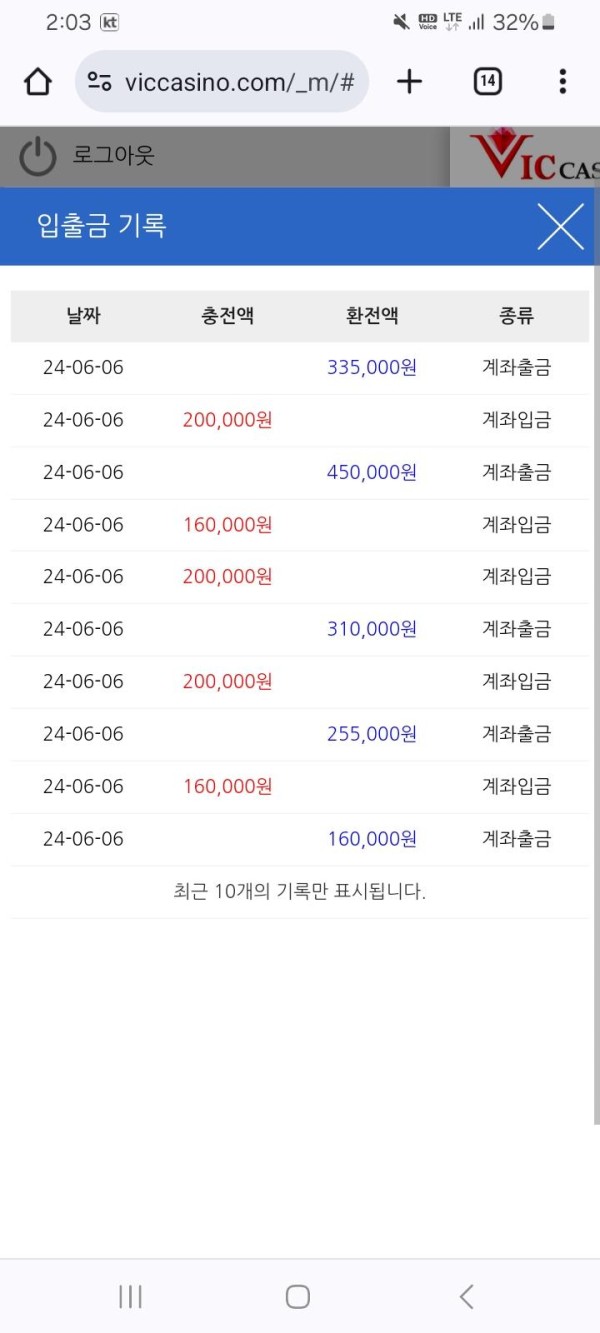Open tab switcher showing 14 tabs
Screen dimensions: 600x1333
[487, 82]
